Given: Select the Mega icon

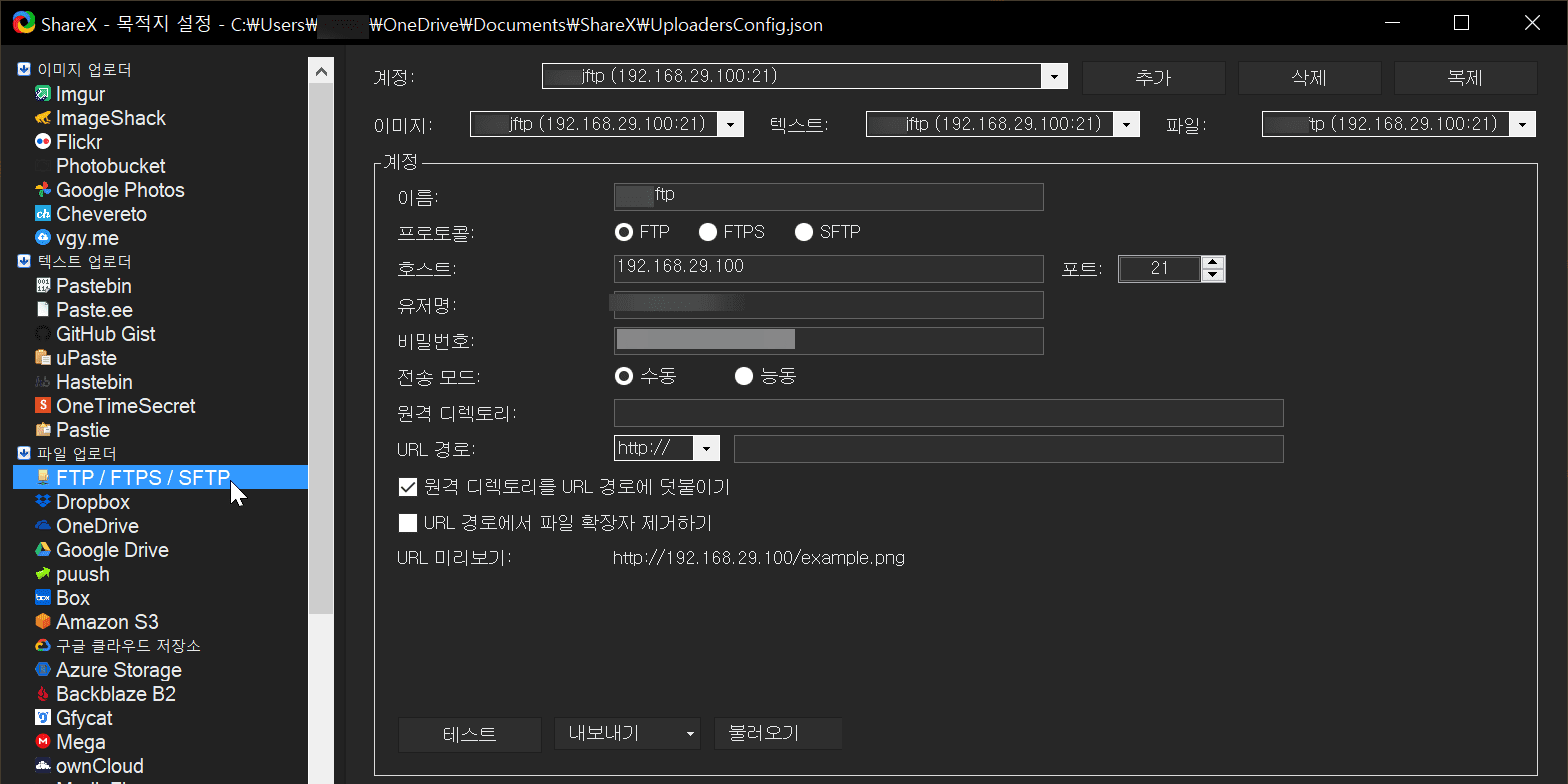Looking at the screenshot, I should (43, 742).
